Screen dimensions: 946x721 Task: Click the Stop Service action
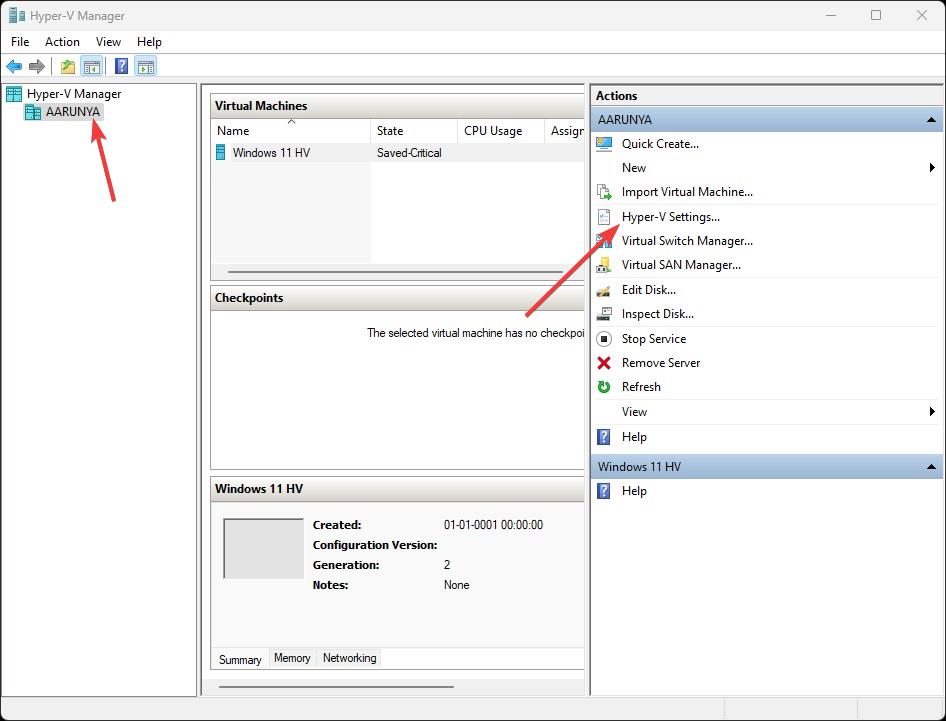(x=654, y=338)
